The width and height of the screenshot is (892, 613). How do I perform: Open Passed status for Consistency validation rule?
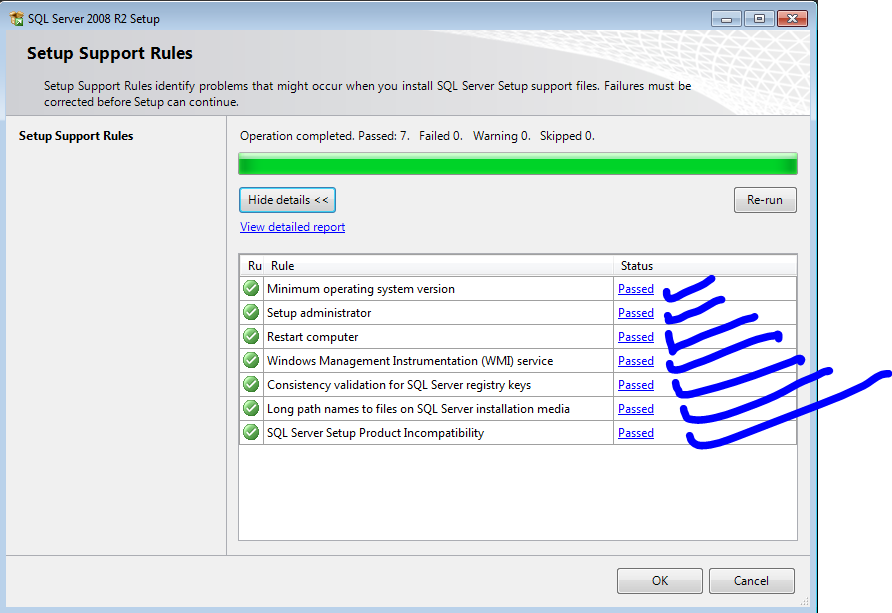point(636,384)
